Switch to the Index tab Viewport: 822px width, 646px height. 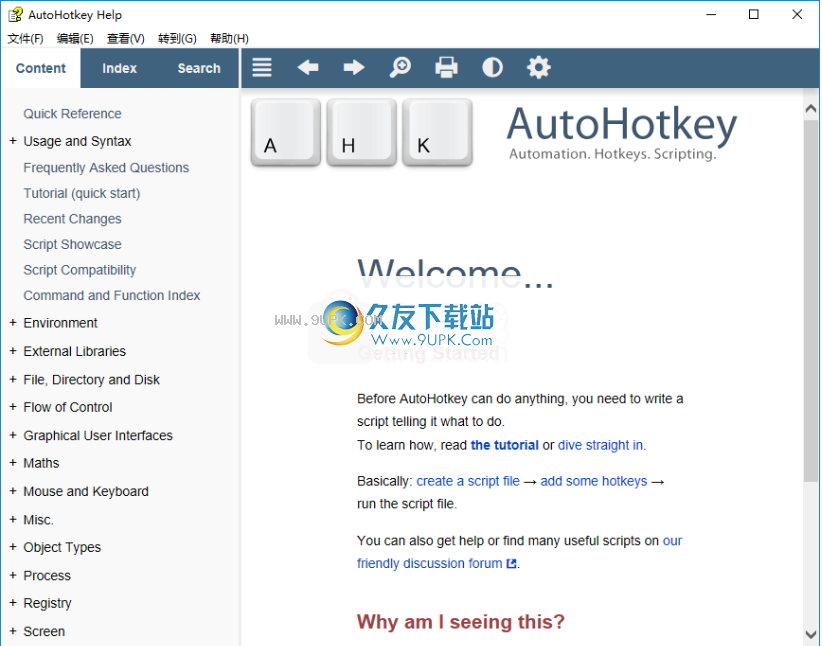tap(120, 68)
